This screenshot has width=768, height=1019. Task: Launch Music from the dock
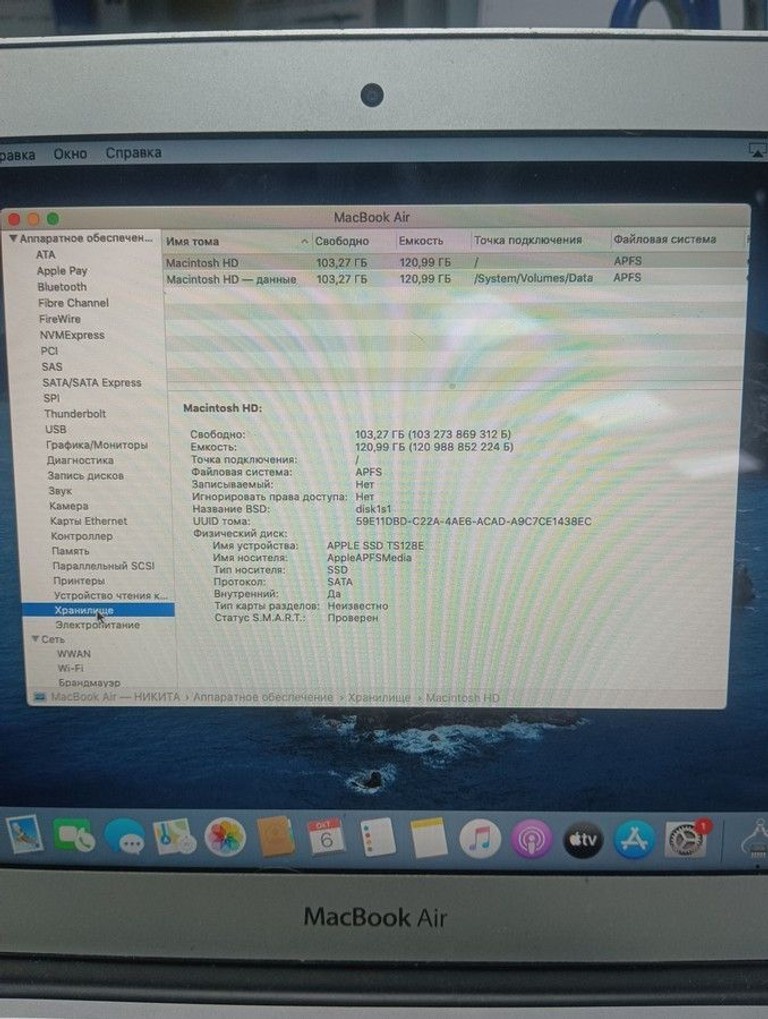pyautogui.click(x=480, y=838)
